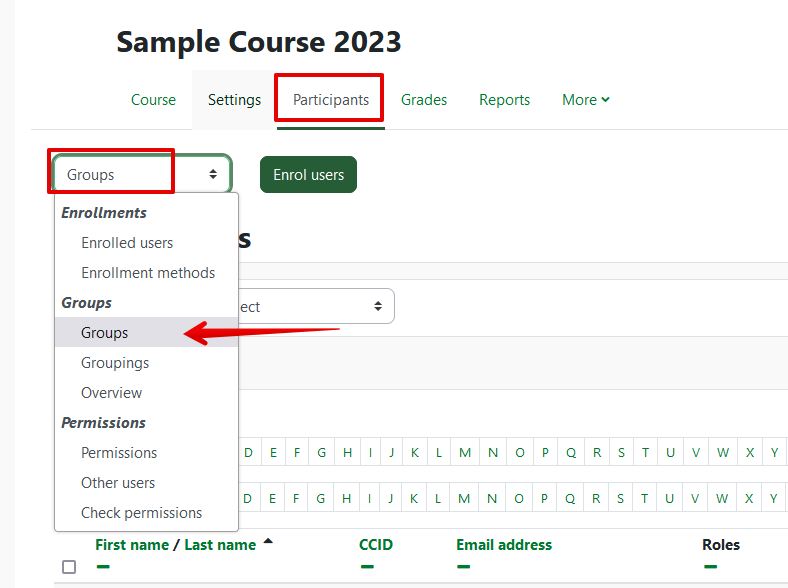788x588 pixels.
Task: Select Check permissions option
Action: pos(141,513)
